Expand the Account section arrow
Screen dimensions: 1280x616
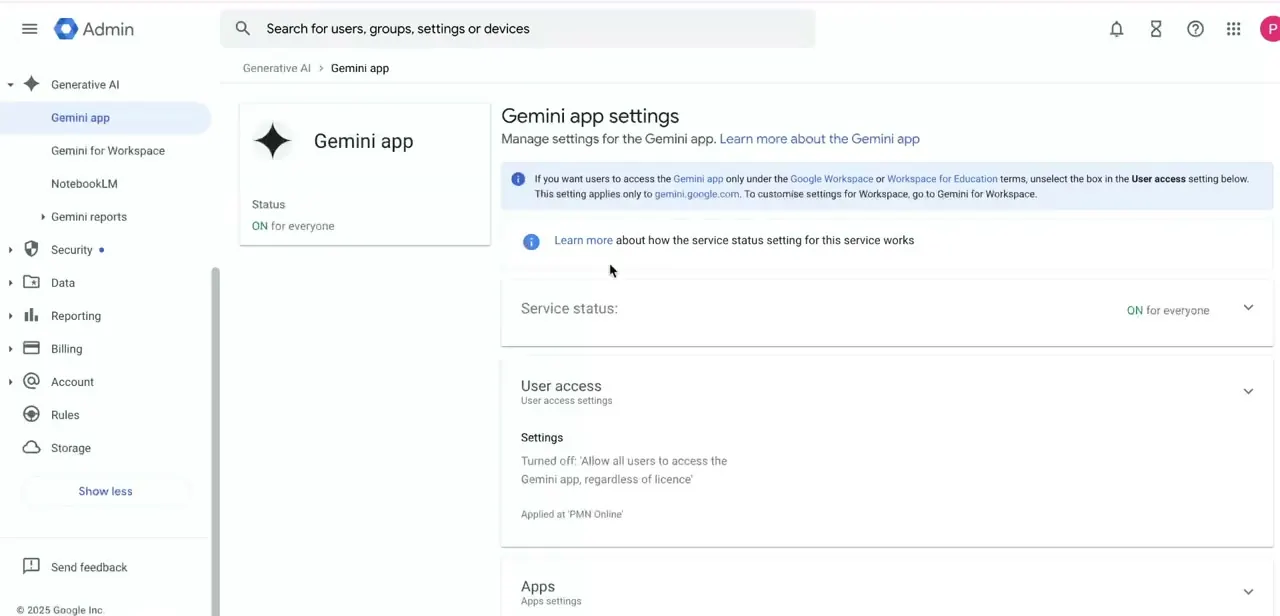pyautogui.click(x=10, y=382)
